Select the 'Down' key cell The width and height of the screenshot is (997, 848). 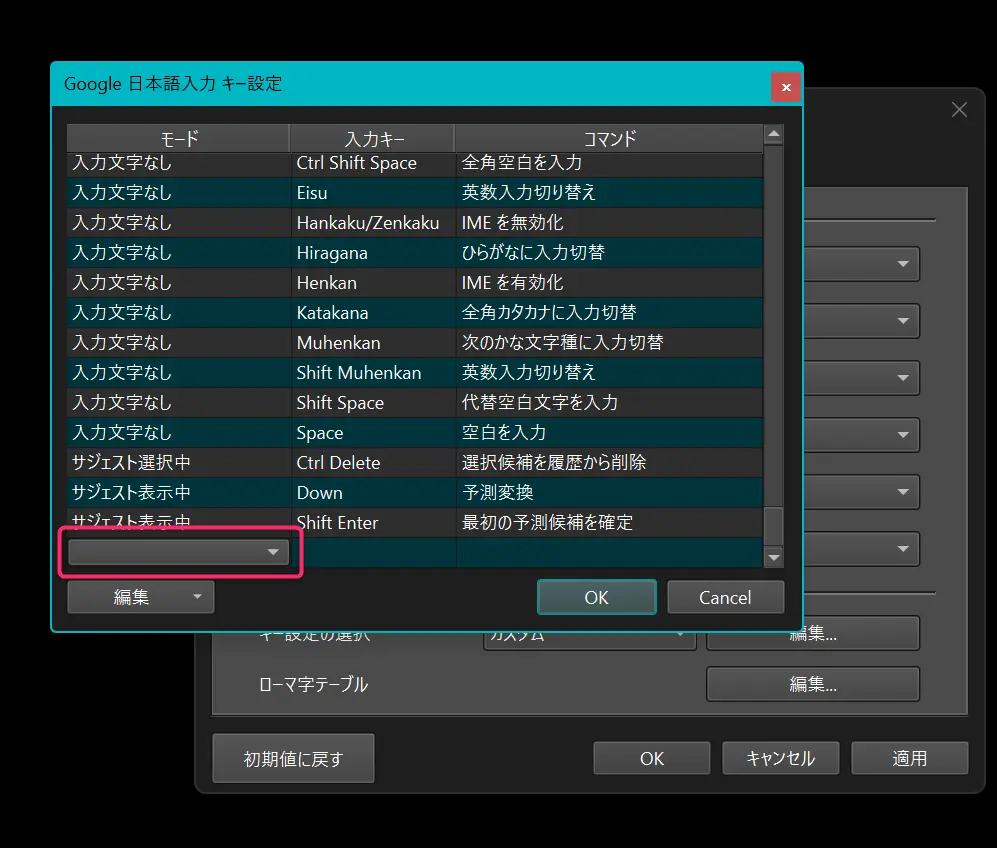373,493
